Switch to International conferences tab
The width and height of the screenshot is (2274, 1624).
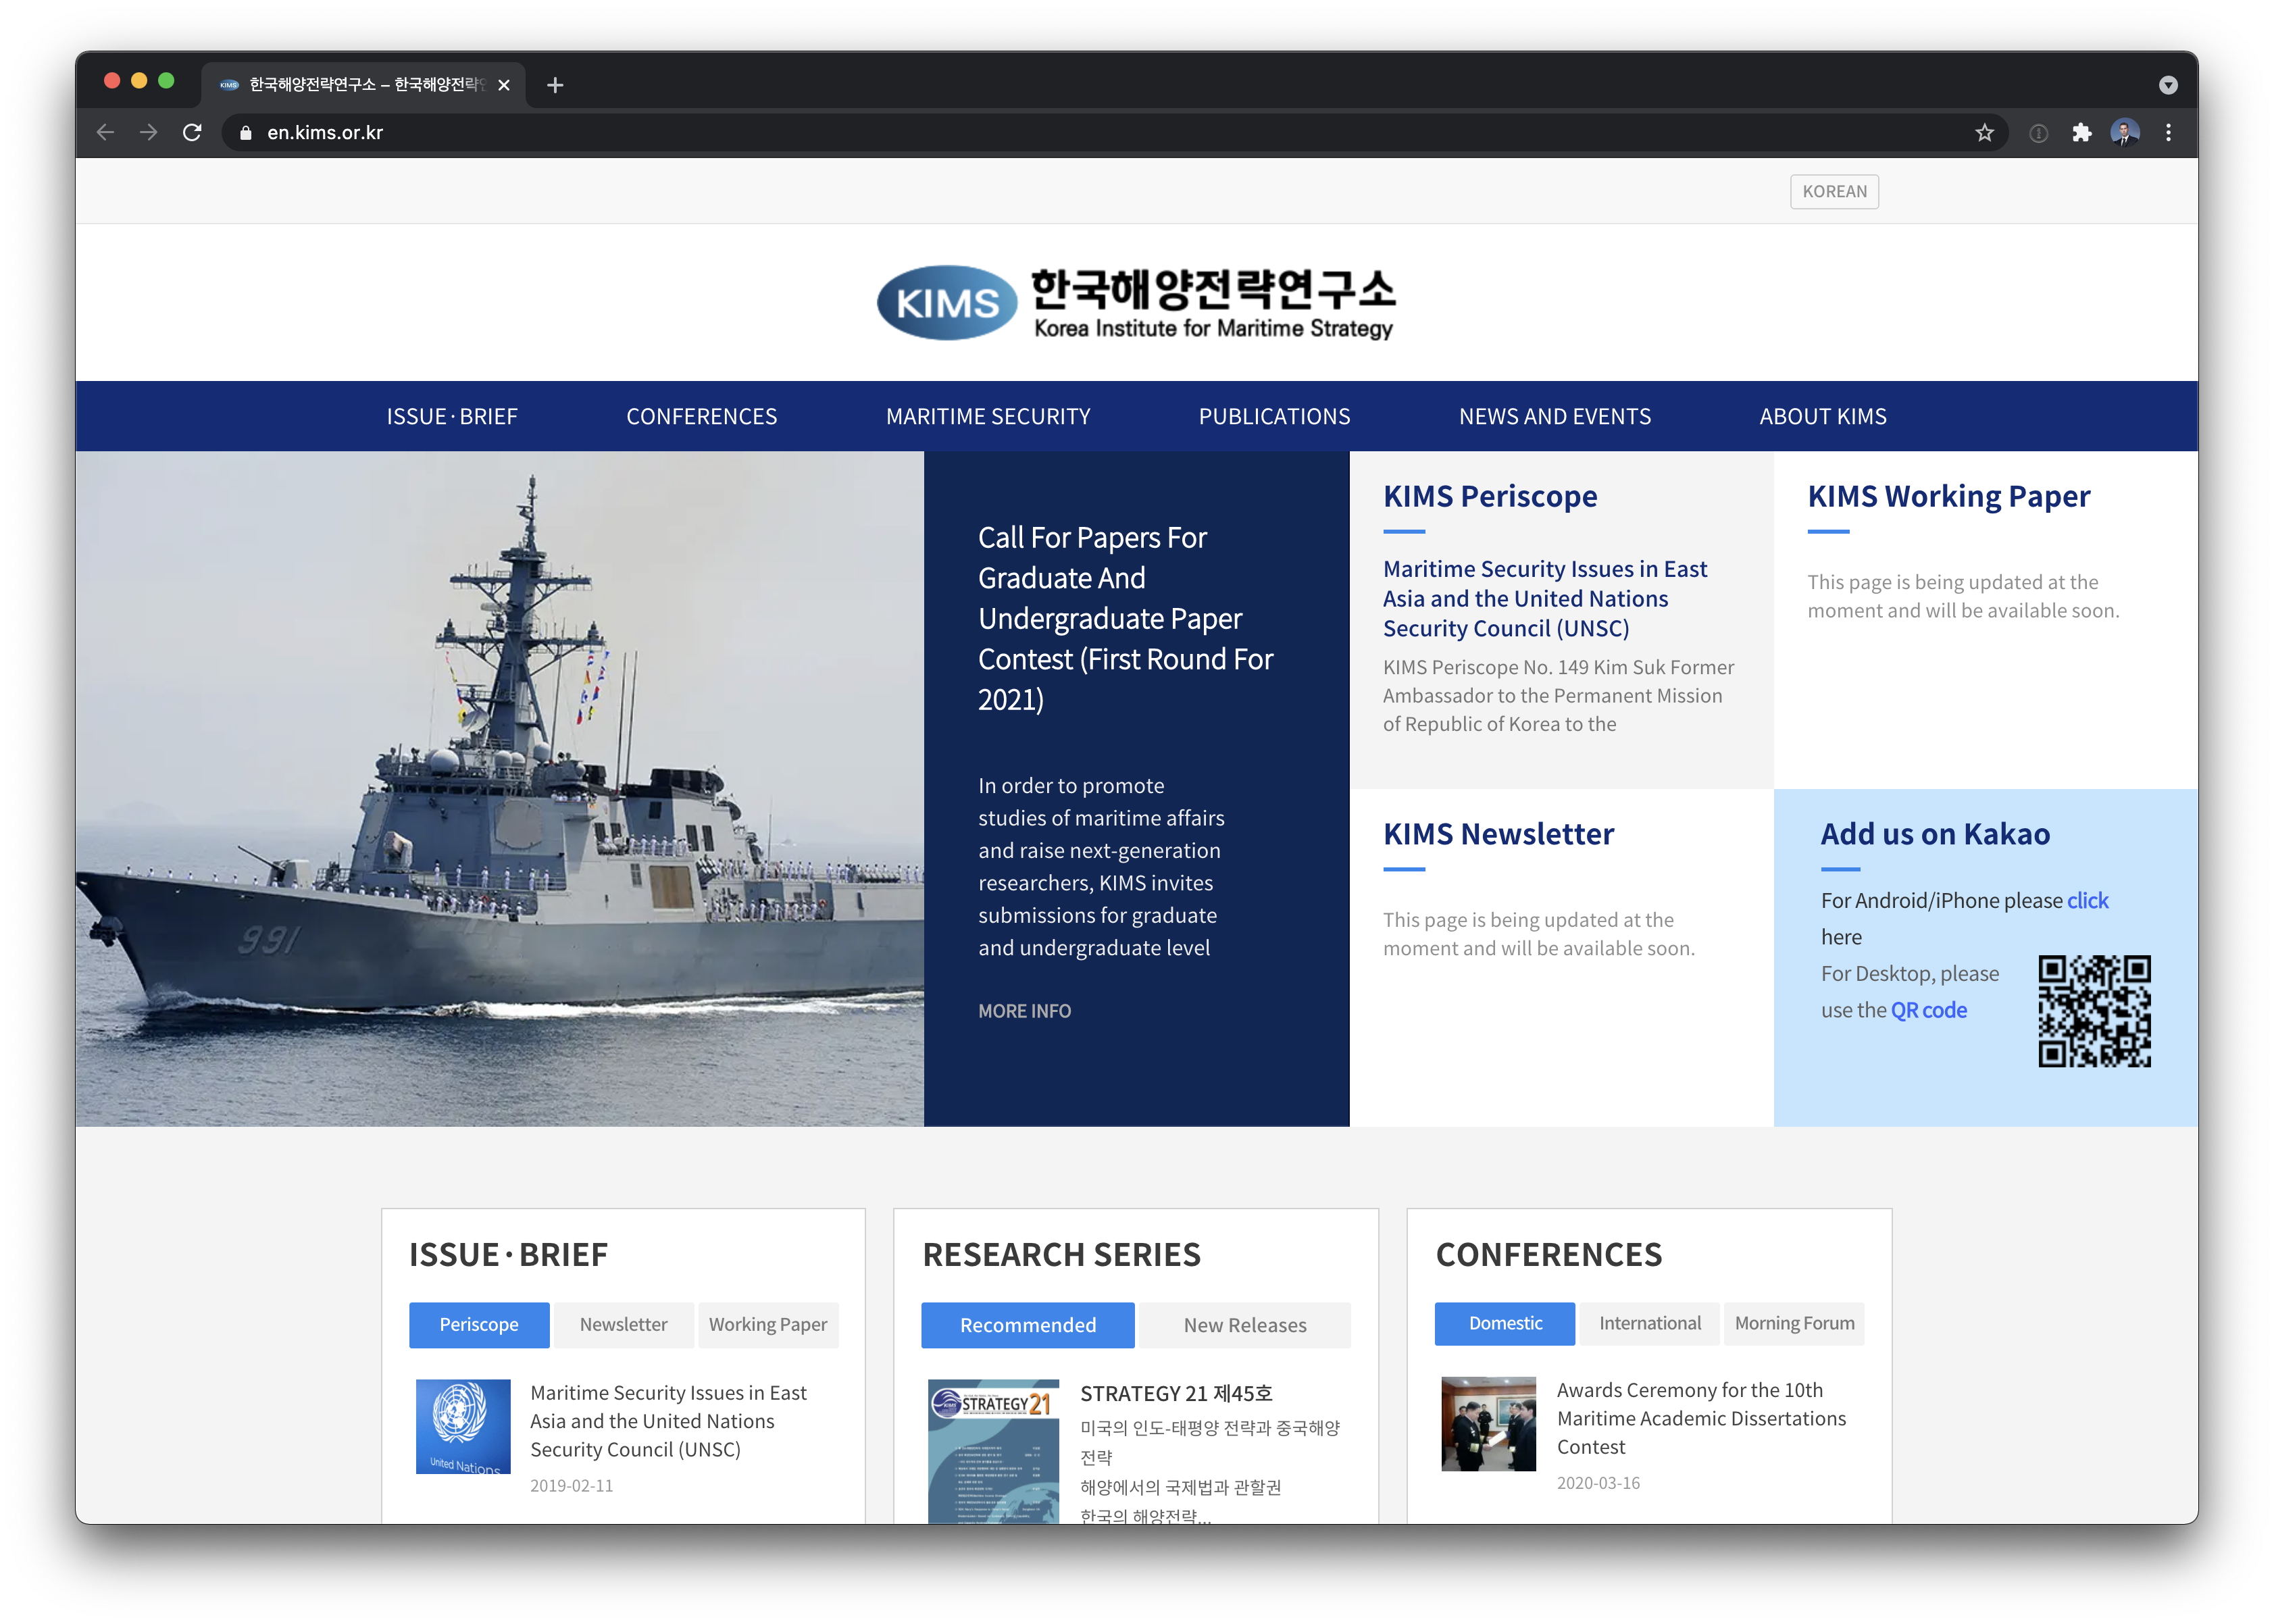pos(1650,1324)
